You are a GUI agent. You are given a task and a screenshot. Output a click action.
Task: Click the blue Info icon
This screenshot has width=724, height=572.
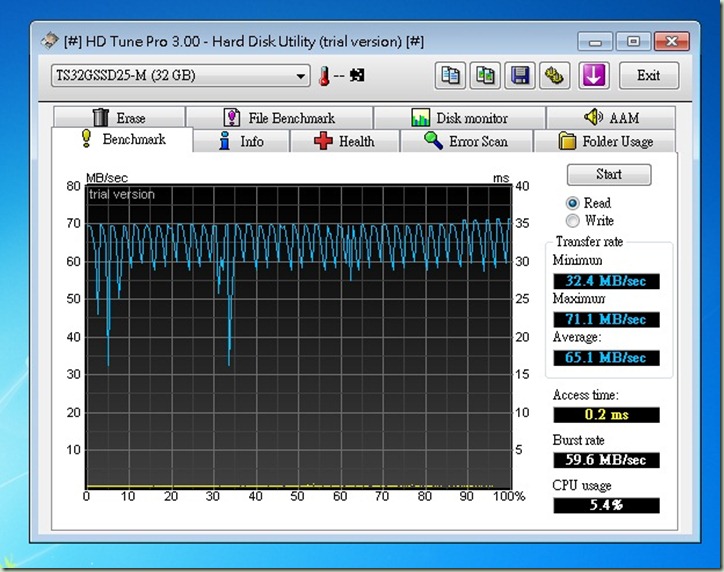point(225,140)
